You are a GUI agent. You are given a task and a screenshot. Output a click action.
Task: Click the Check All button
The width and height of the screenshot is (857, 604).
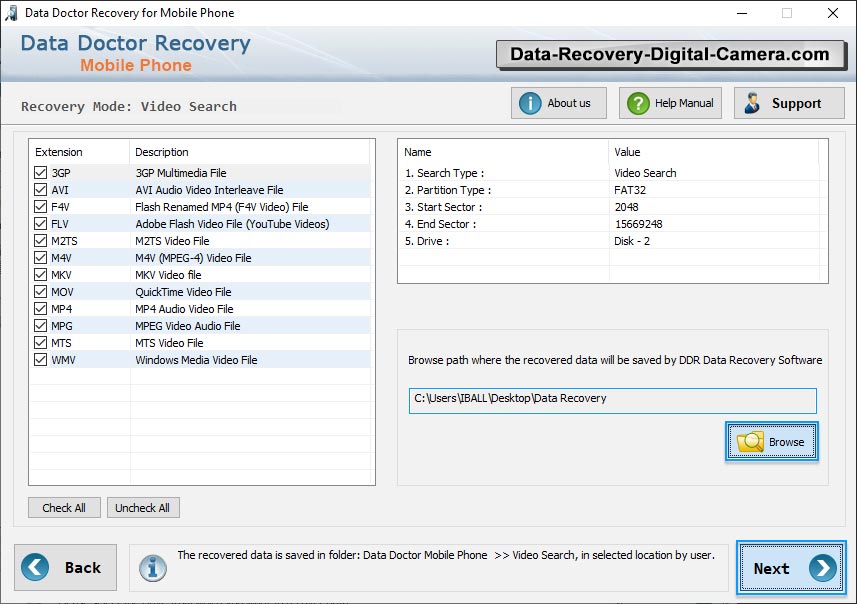coord(64,508)
